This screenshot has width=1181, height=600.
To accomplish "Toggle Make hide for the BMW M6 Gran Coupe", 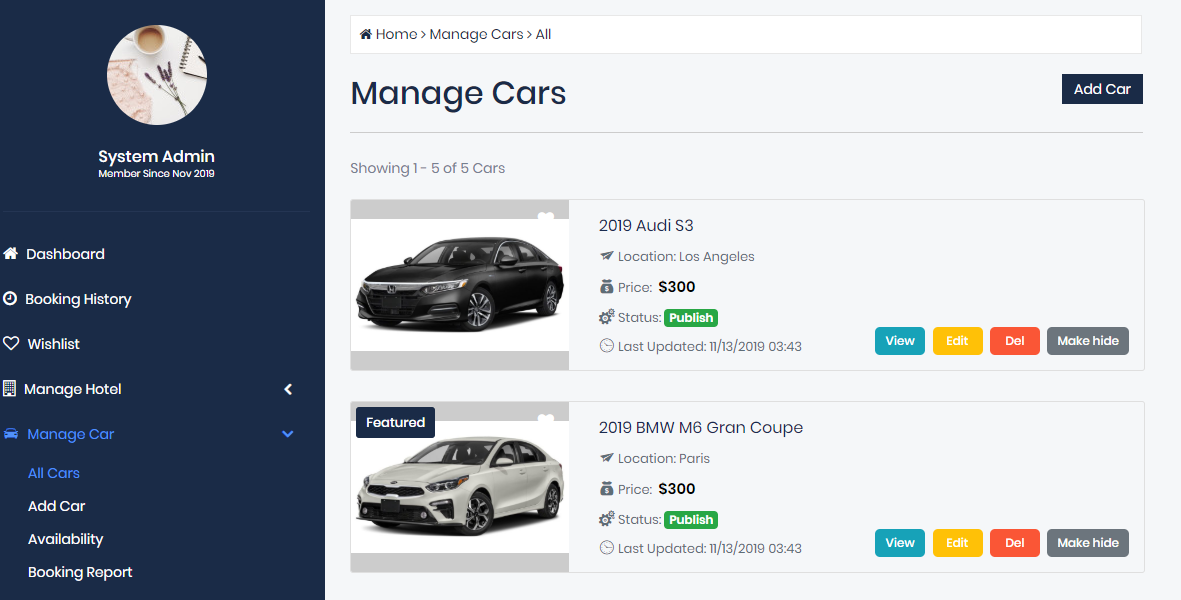I will (x=1087, y=543).
